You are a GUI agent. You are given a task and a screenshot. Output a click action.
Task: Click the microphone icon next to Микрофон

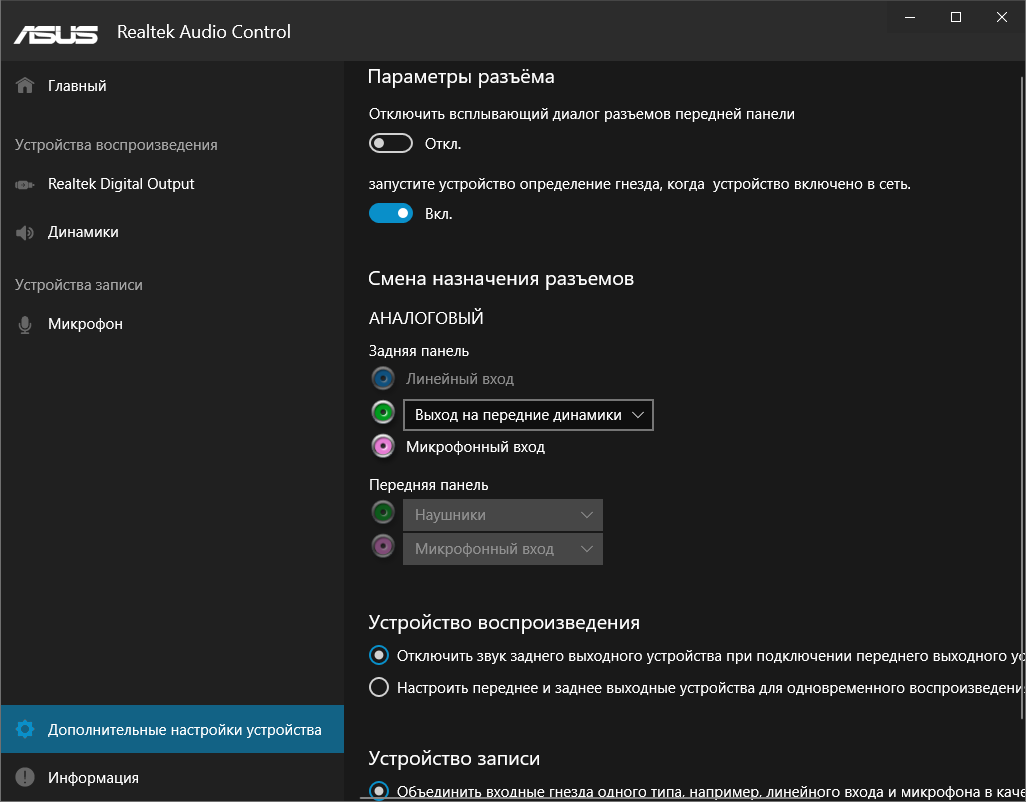[x=25, y=324]
